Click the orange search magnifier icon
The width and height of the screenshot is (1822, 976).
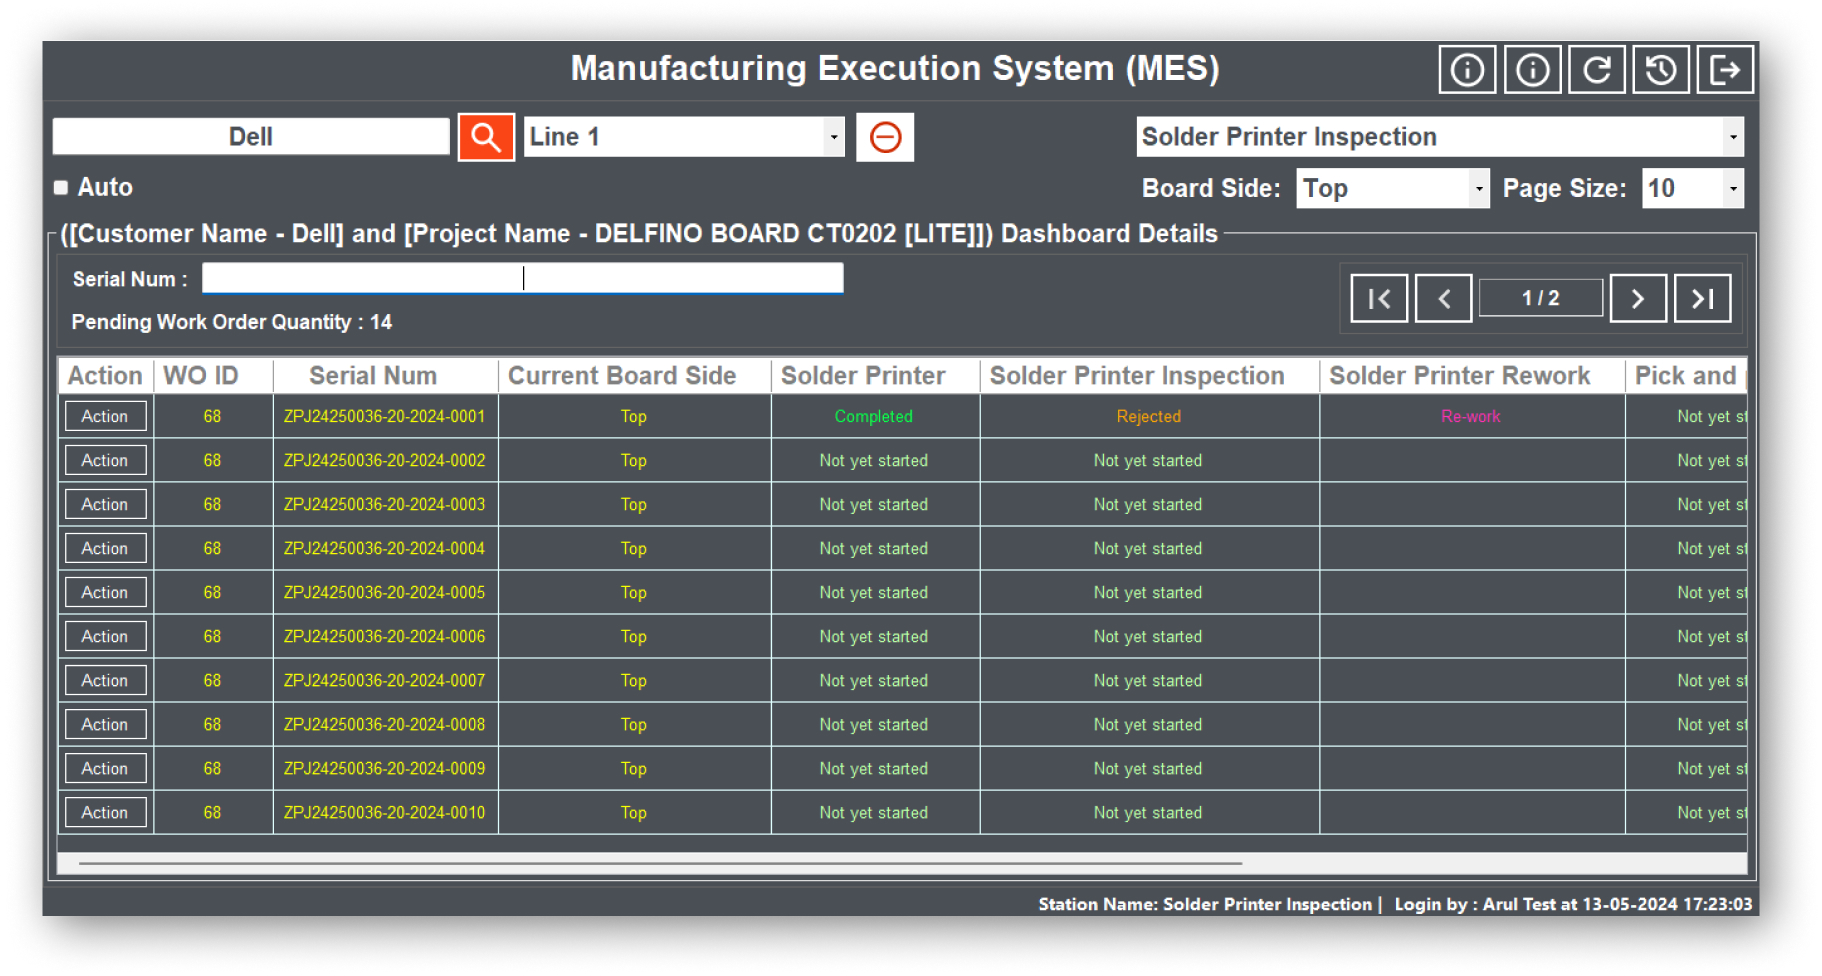[x=486, y=137]
